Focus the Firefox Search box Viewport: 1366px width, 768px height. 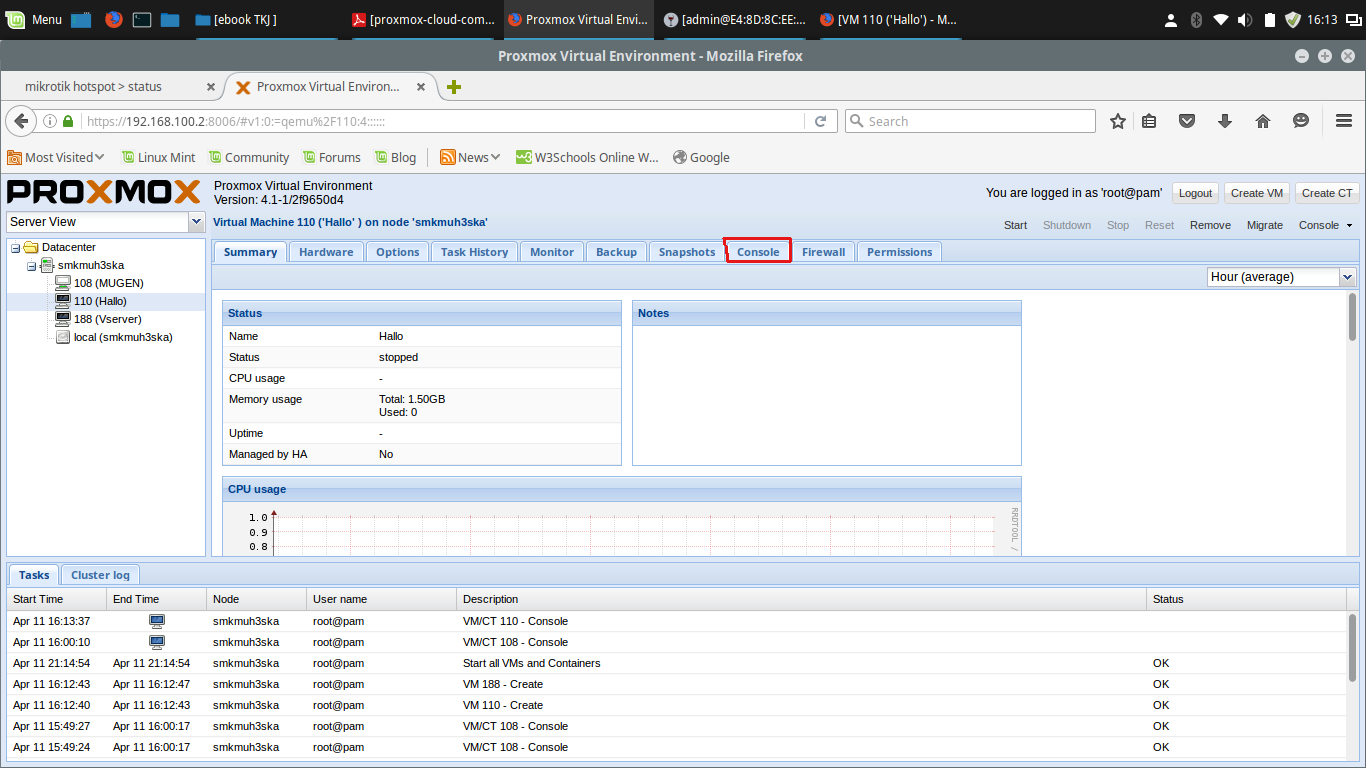970,121
